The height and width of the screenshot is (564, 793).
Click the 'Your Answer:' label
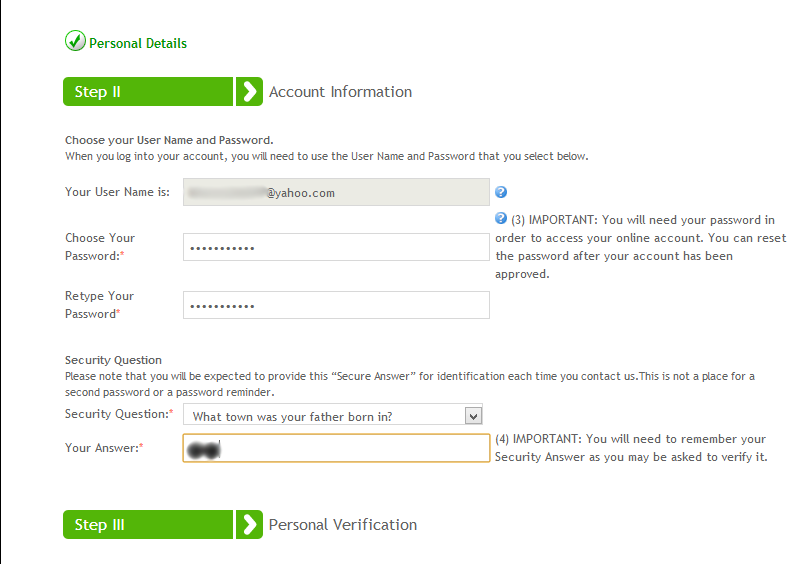click(104, 448)
